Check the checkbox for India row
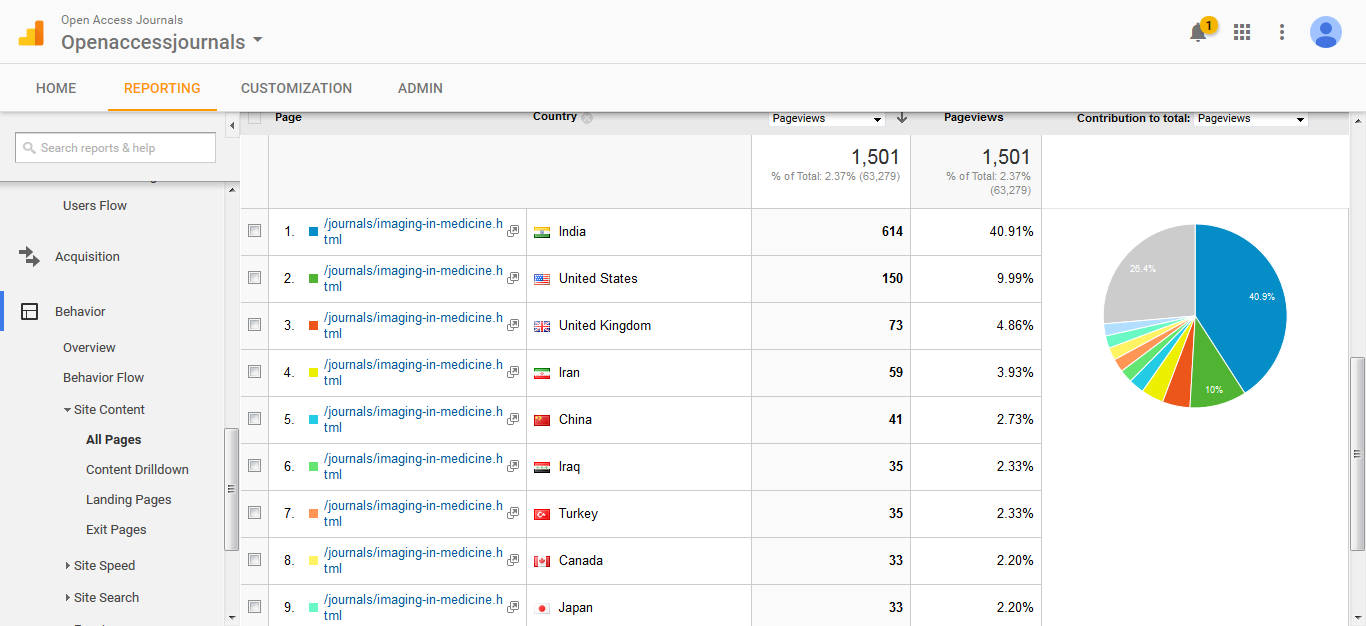The height and width of the screenshot is (626, 1366). click(x=255, y=231)
